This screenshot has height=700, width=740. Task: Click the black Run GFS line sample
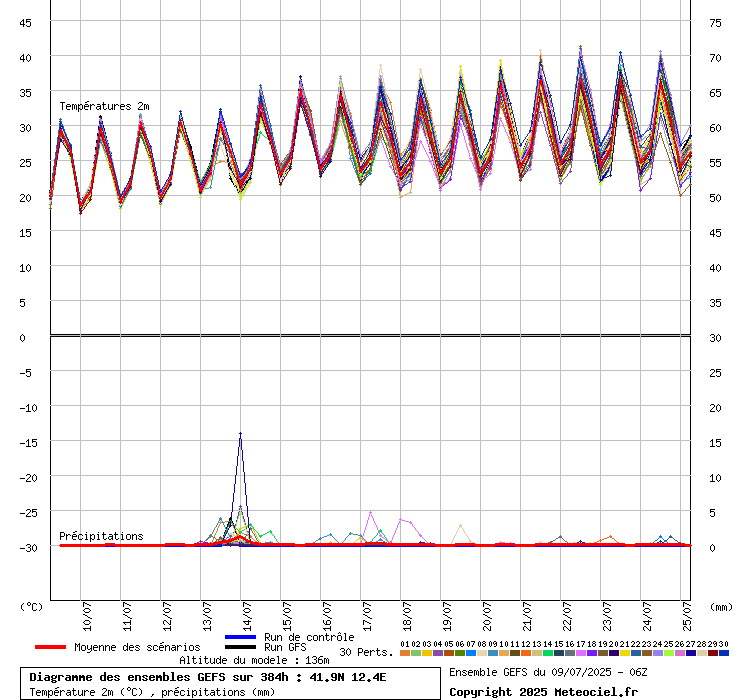pyautogui.click(x=240, y=647)
